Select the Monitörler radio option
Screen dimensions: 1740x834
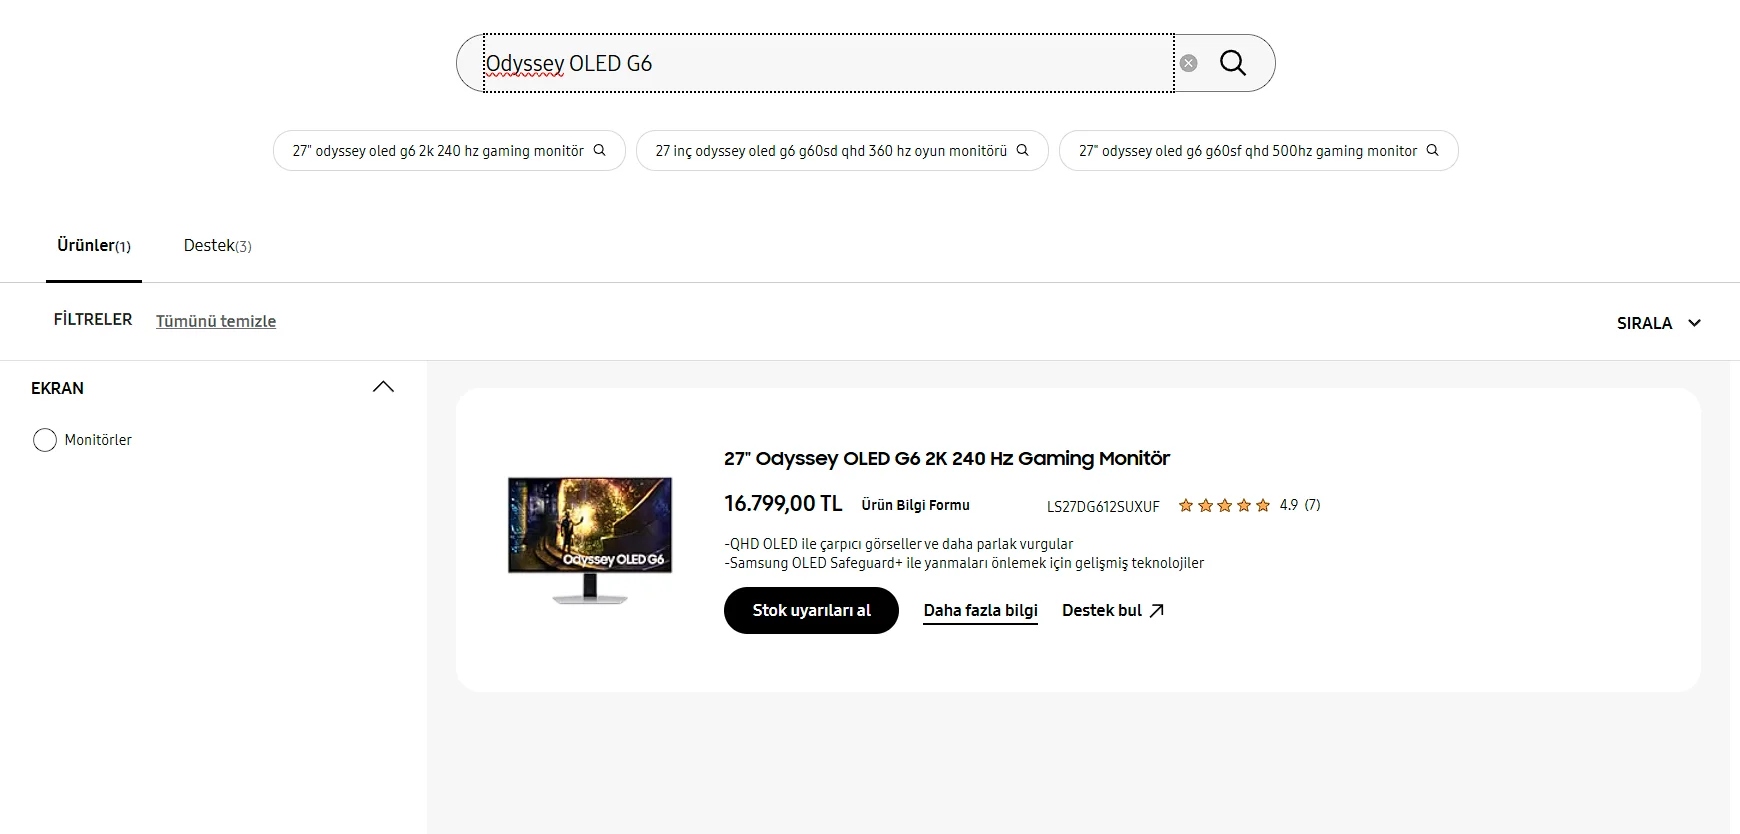pos(45,440)
